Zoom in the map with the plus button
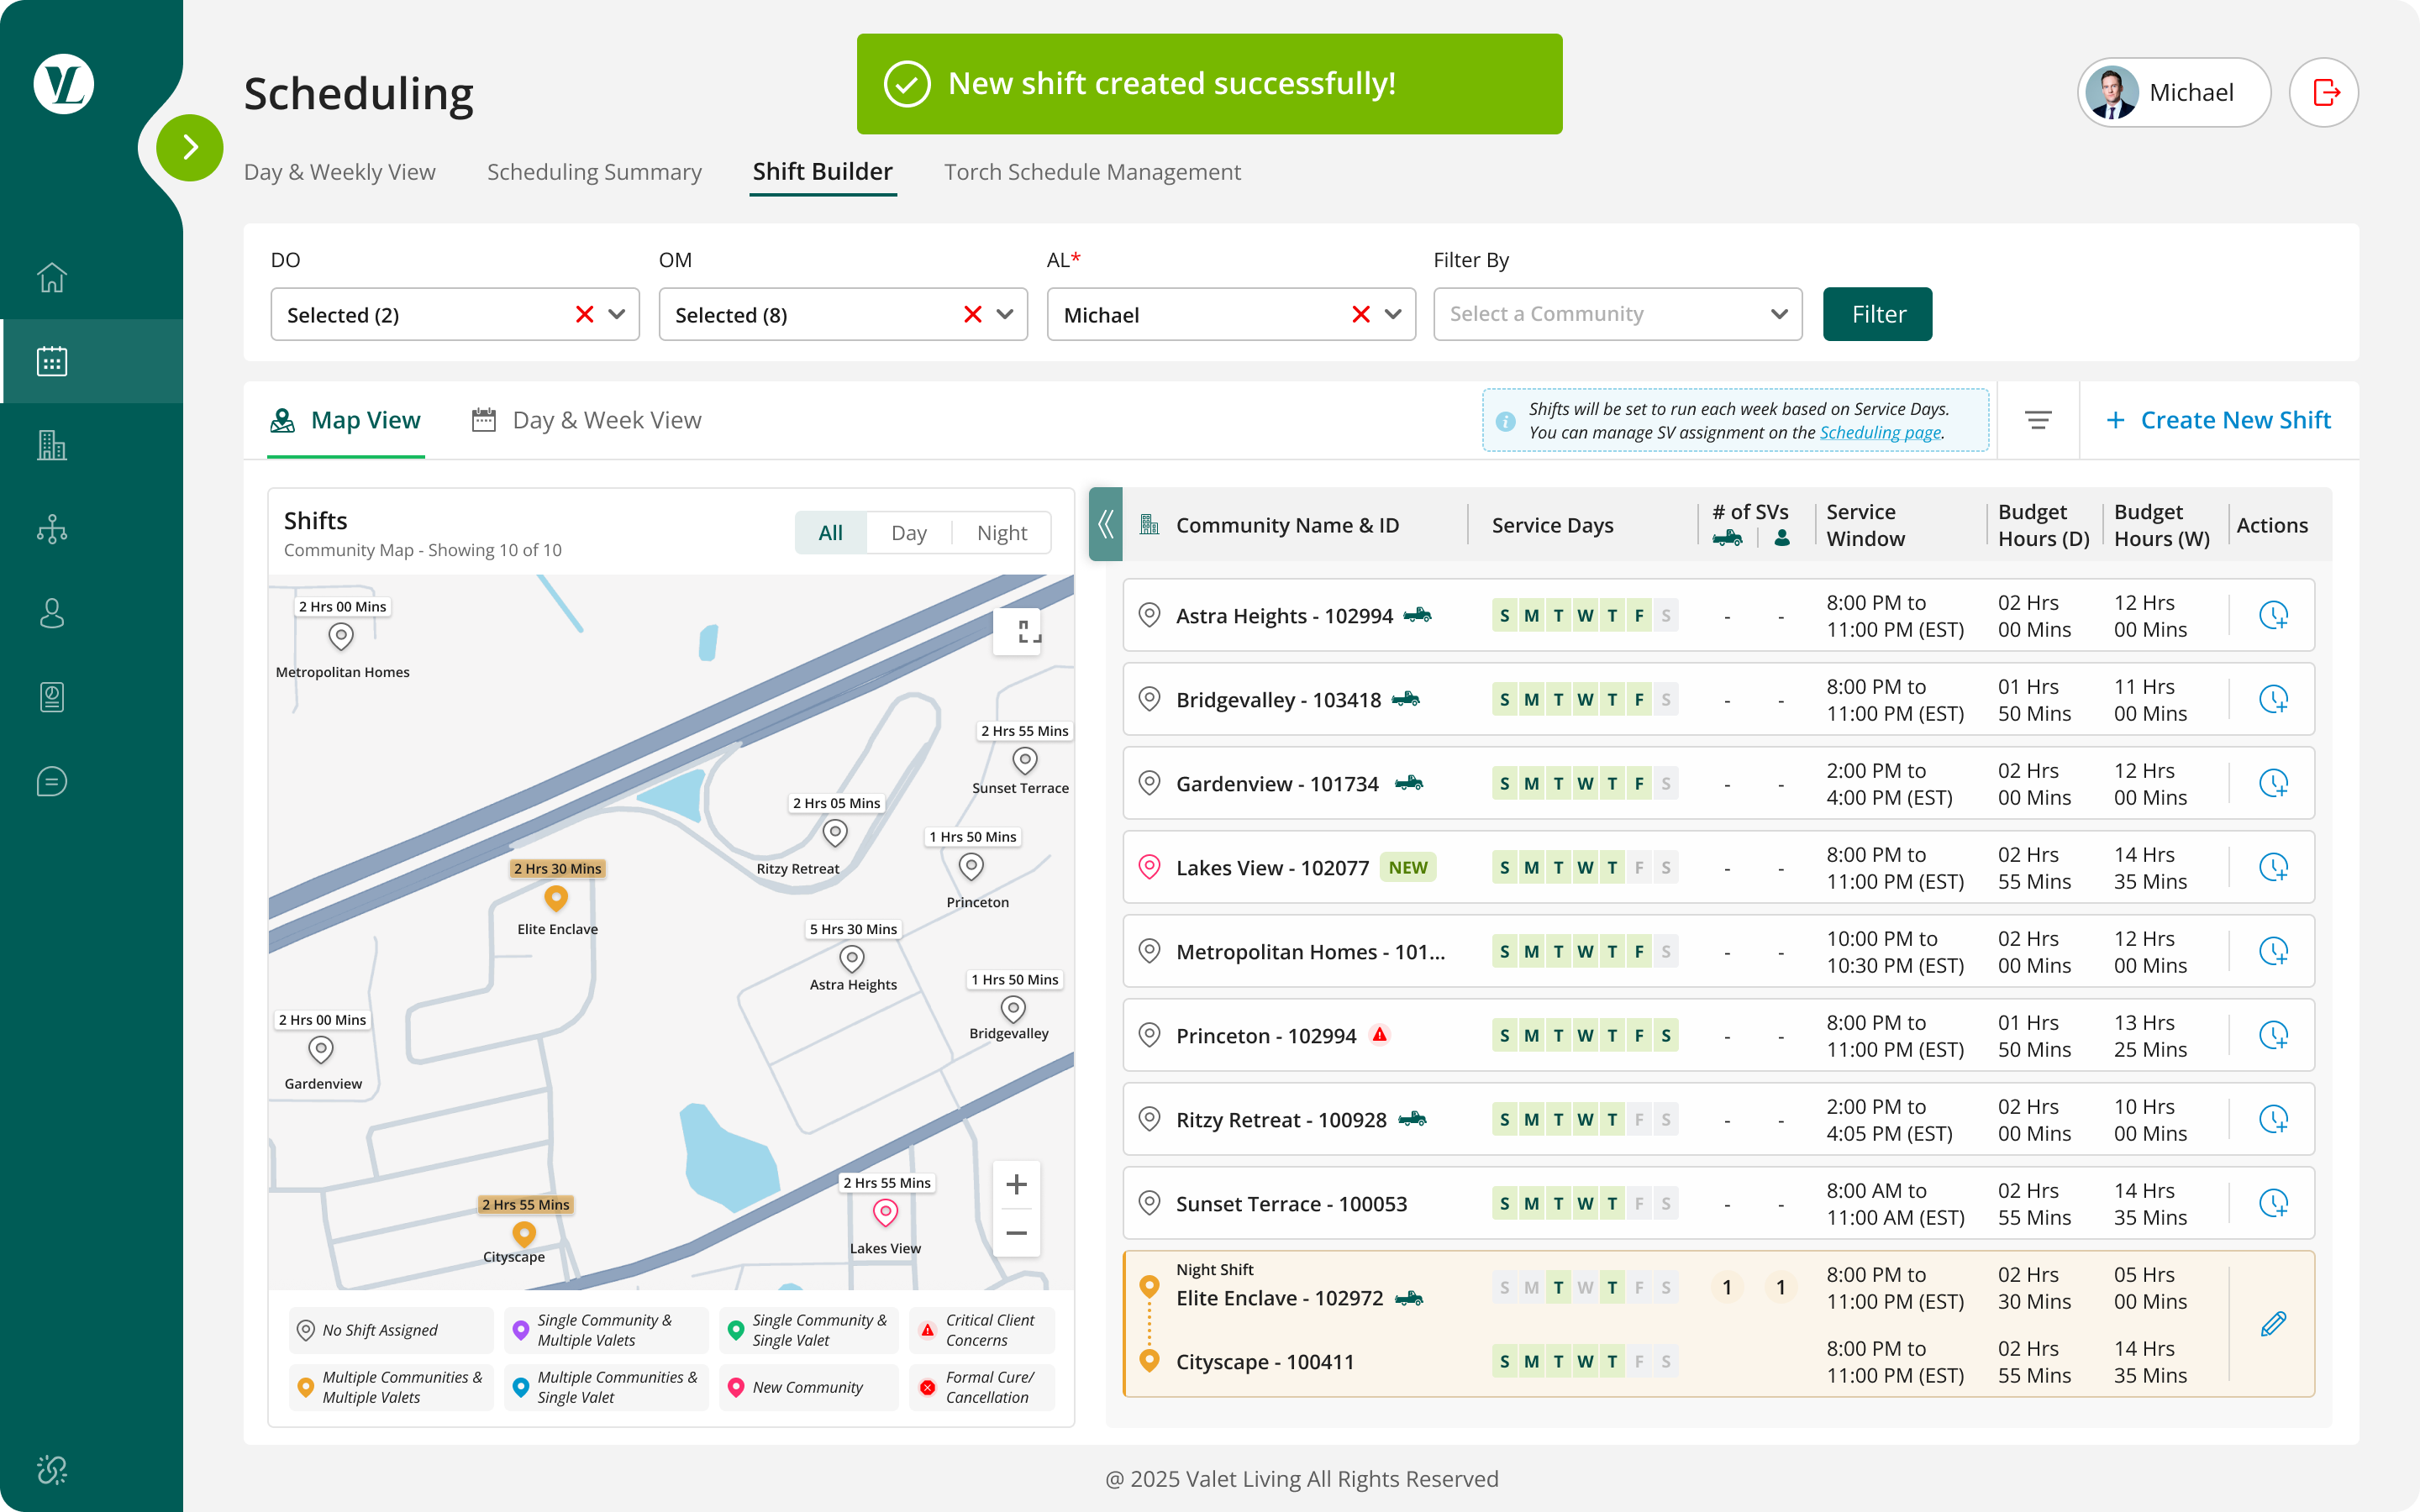The height and width of the screenshot is (1512, 2420). (x=1016, y=1184)
